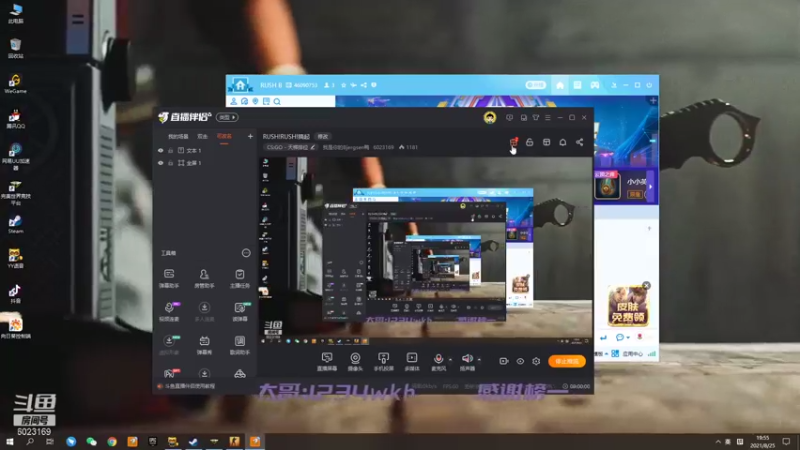800x450 pixels.
Task: Click the search icon in blue window toolbar
Action: click(x=277, y=102)
